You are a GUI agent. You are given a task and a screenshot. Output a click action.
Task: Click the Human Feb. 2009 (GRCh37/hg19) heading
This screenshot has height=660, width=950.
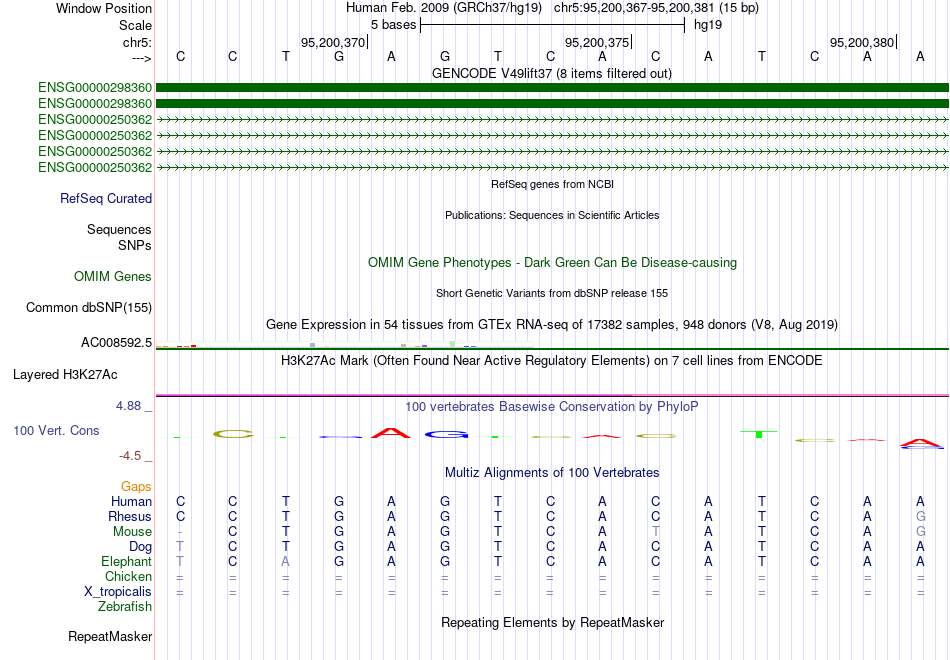click(443, 8)
